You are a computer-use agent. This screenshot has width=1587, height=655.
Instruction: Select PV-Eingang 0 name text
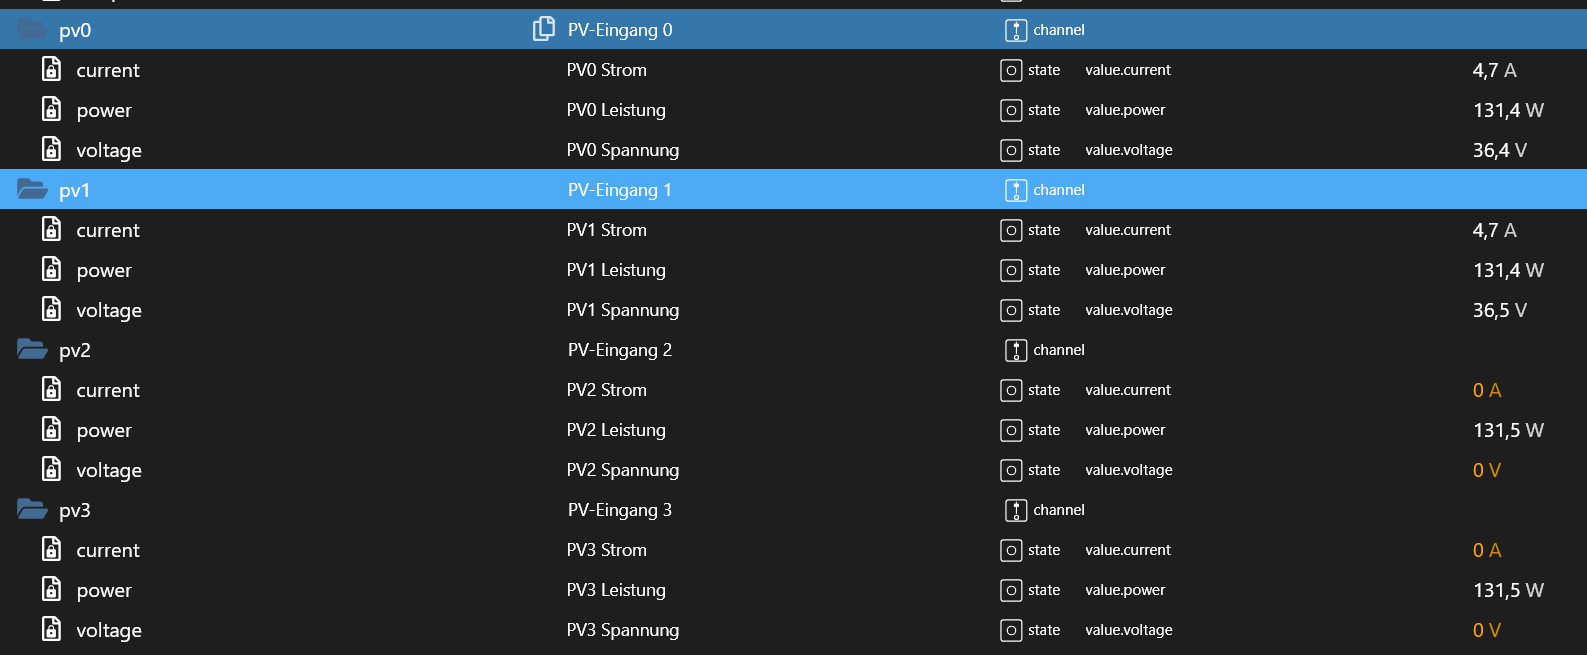tap(620, 30)
